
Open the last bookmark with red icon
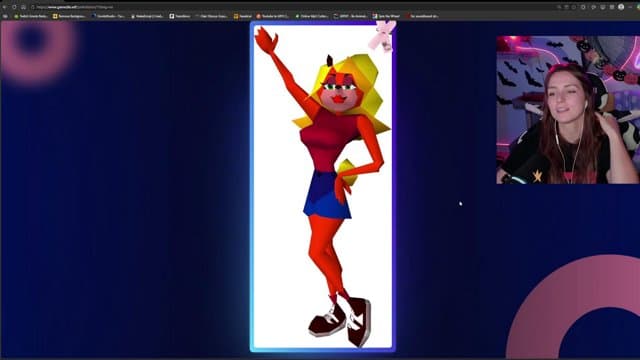point(422,16)
